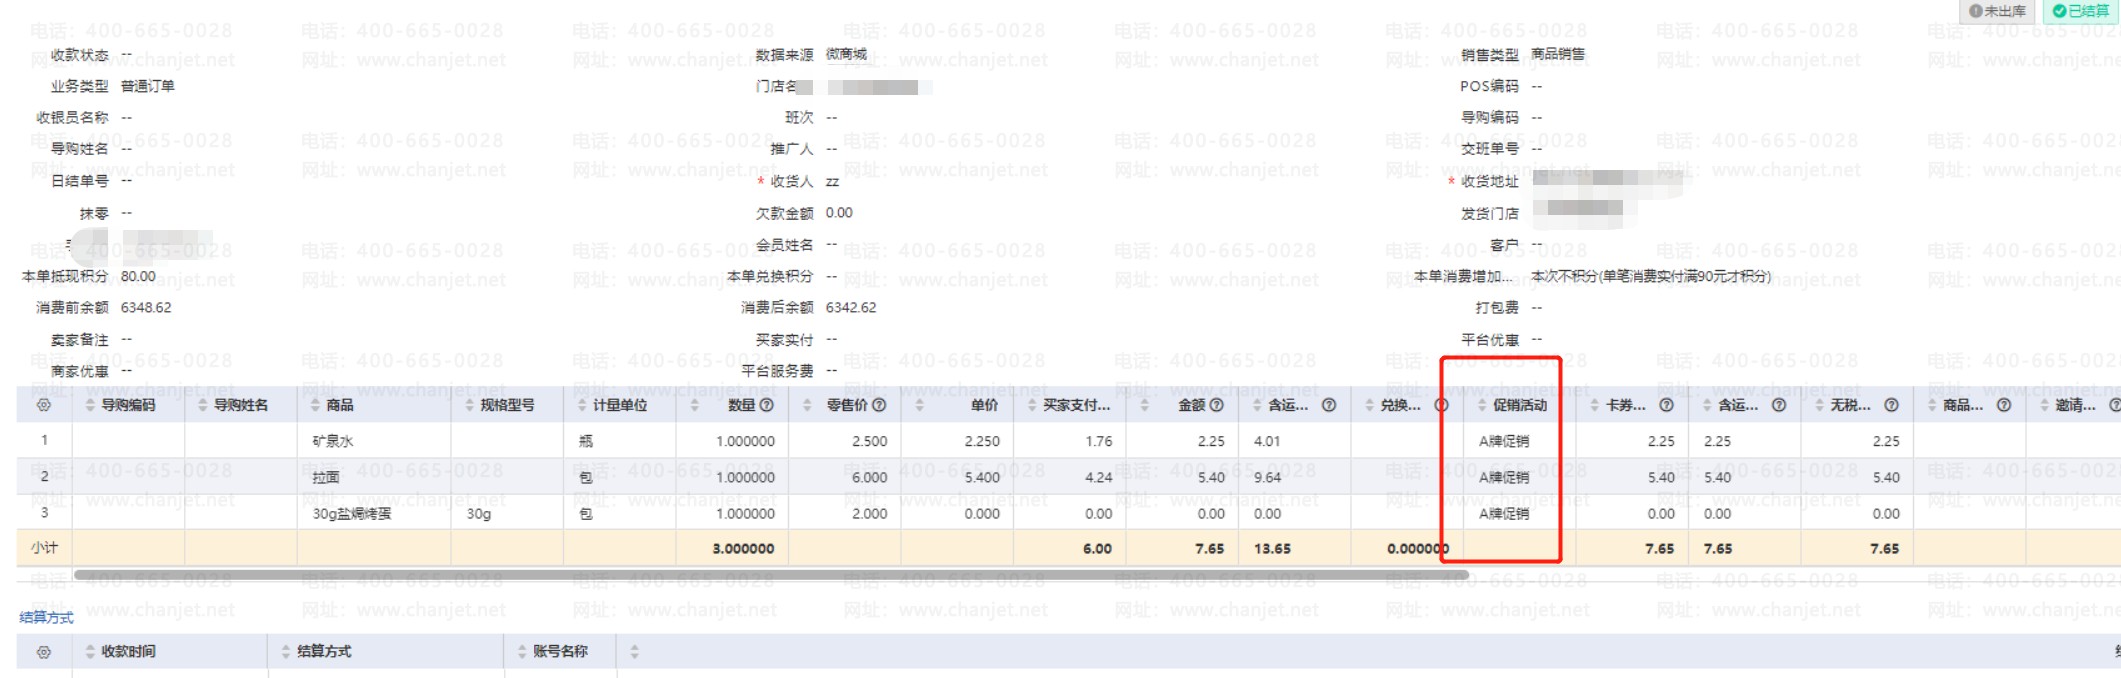Show help tooltip icon for 卡券
2121x678 pixels.
(x=1666, y=405)
